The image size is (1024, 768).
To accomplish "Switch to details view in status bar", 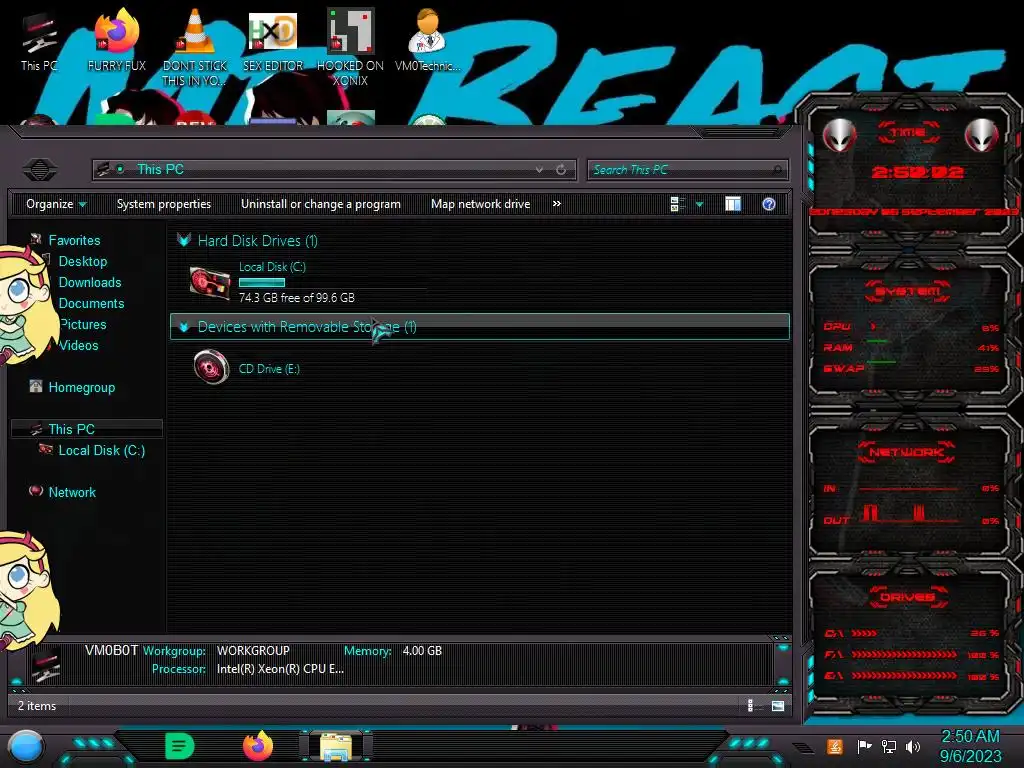I will (752, 705).
